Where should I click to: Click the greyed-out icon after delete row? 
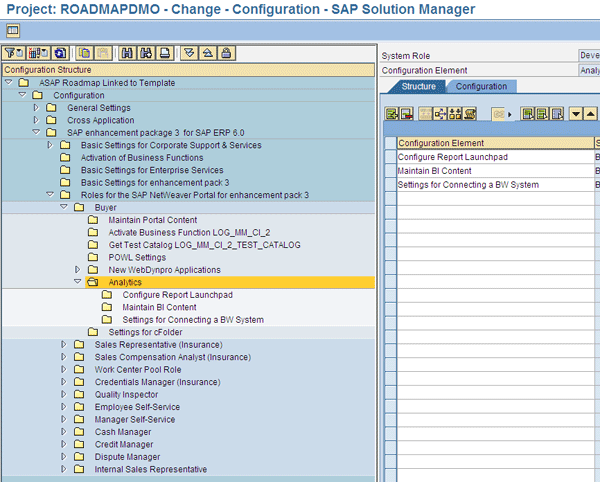(x=425, y=114)
